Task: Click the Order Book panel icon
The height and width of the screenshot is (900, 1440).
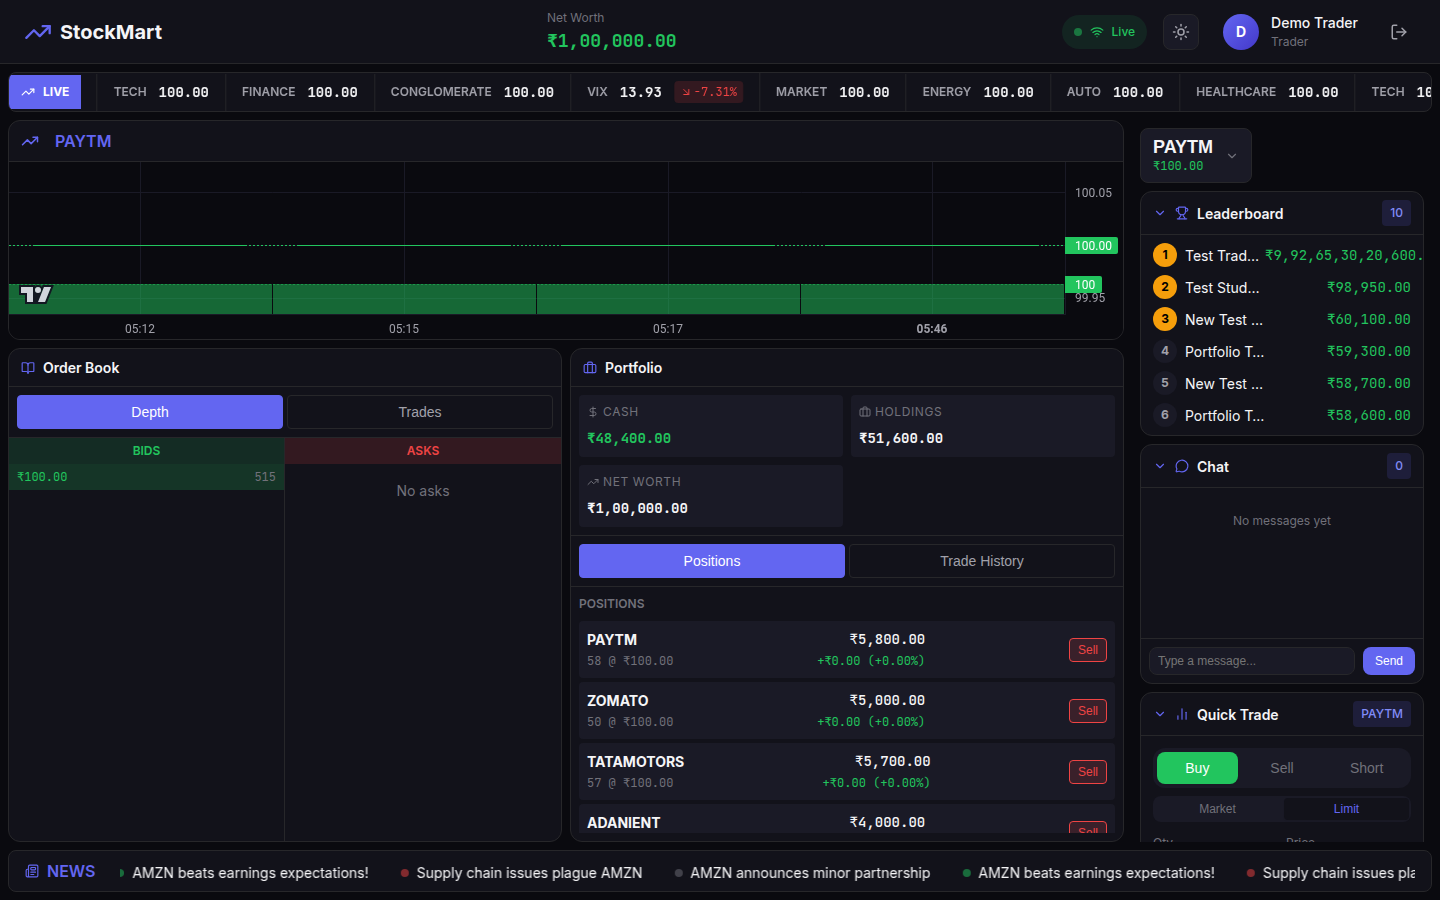Action: (x=26, y=368)
